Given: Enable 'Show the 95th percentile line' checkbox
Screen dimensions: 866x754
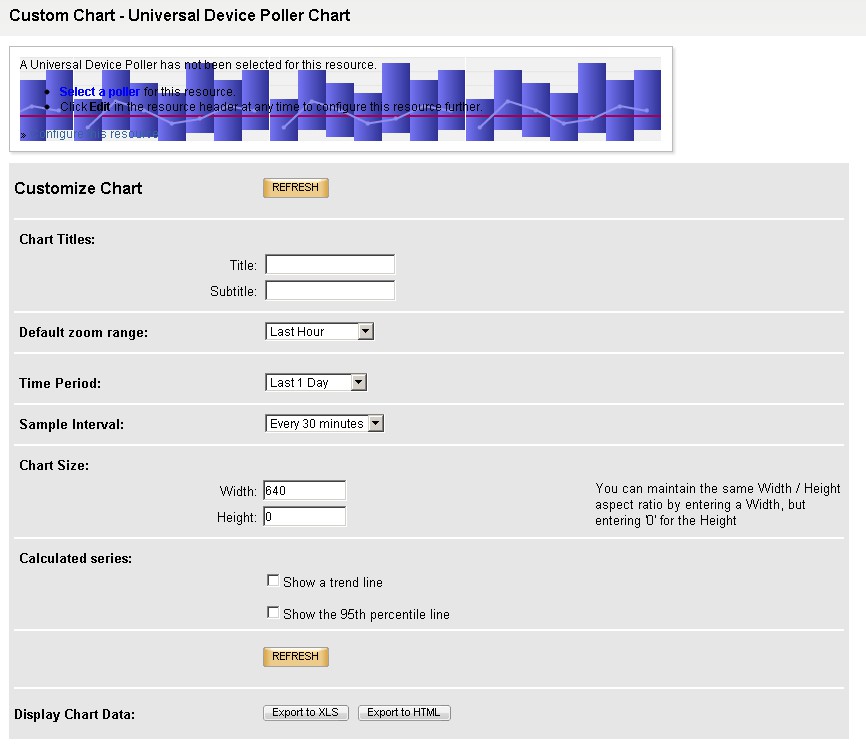Looking at the screenshot, I should 273,613.
